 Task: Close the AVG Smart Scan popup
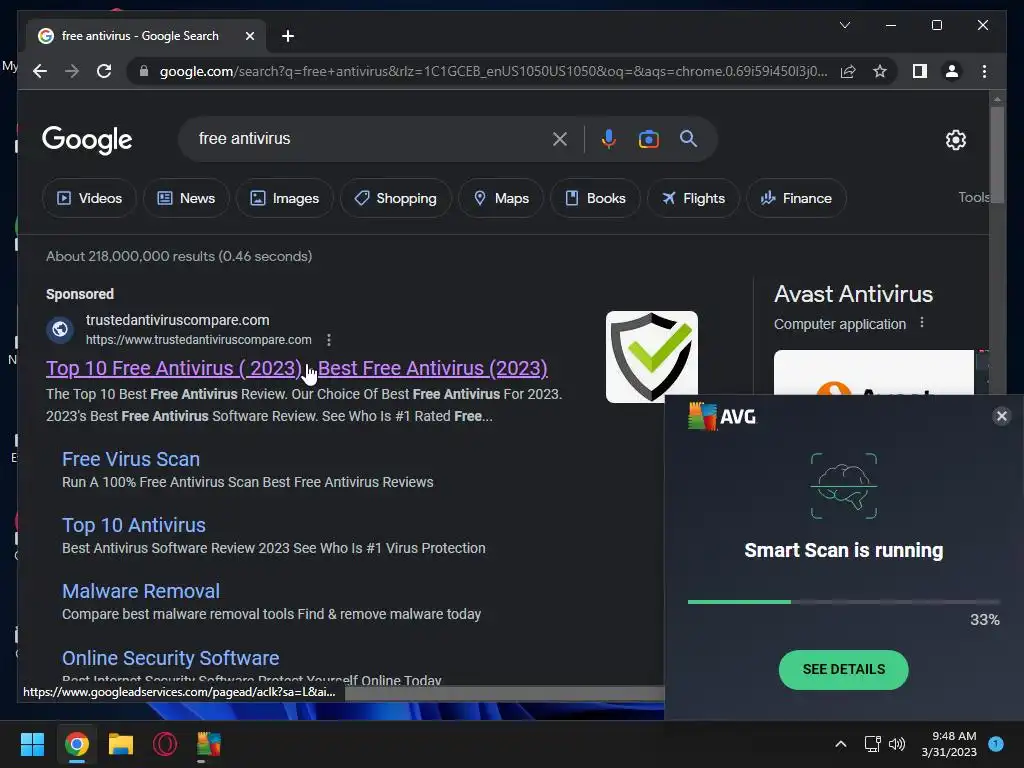point(1001,416)
